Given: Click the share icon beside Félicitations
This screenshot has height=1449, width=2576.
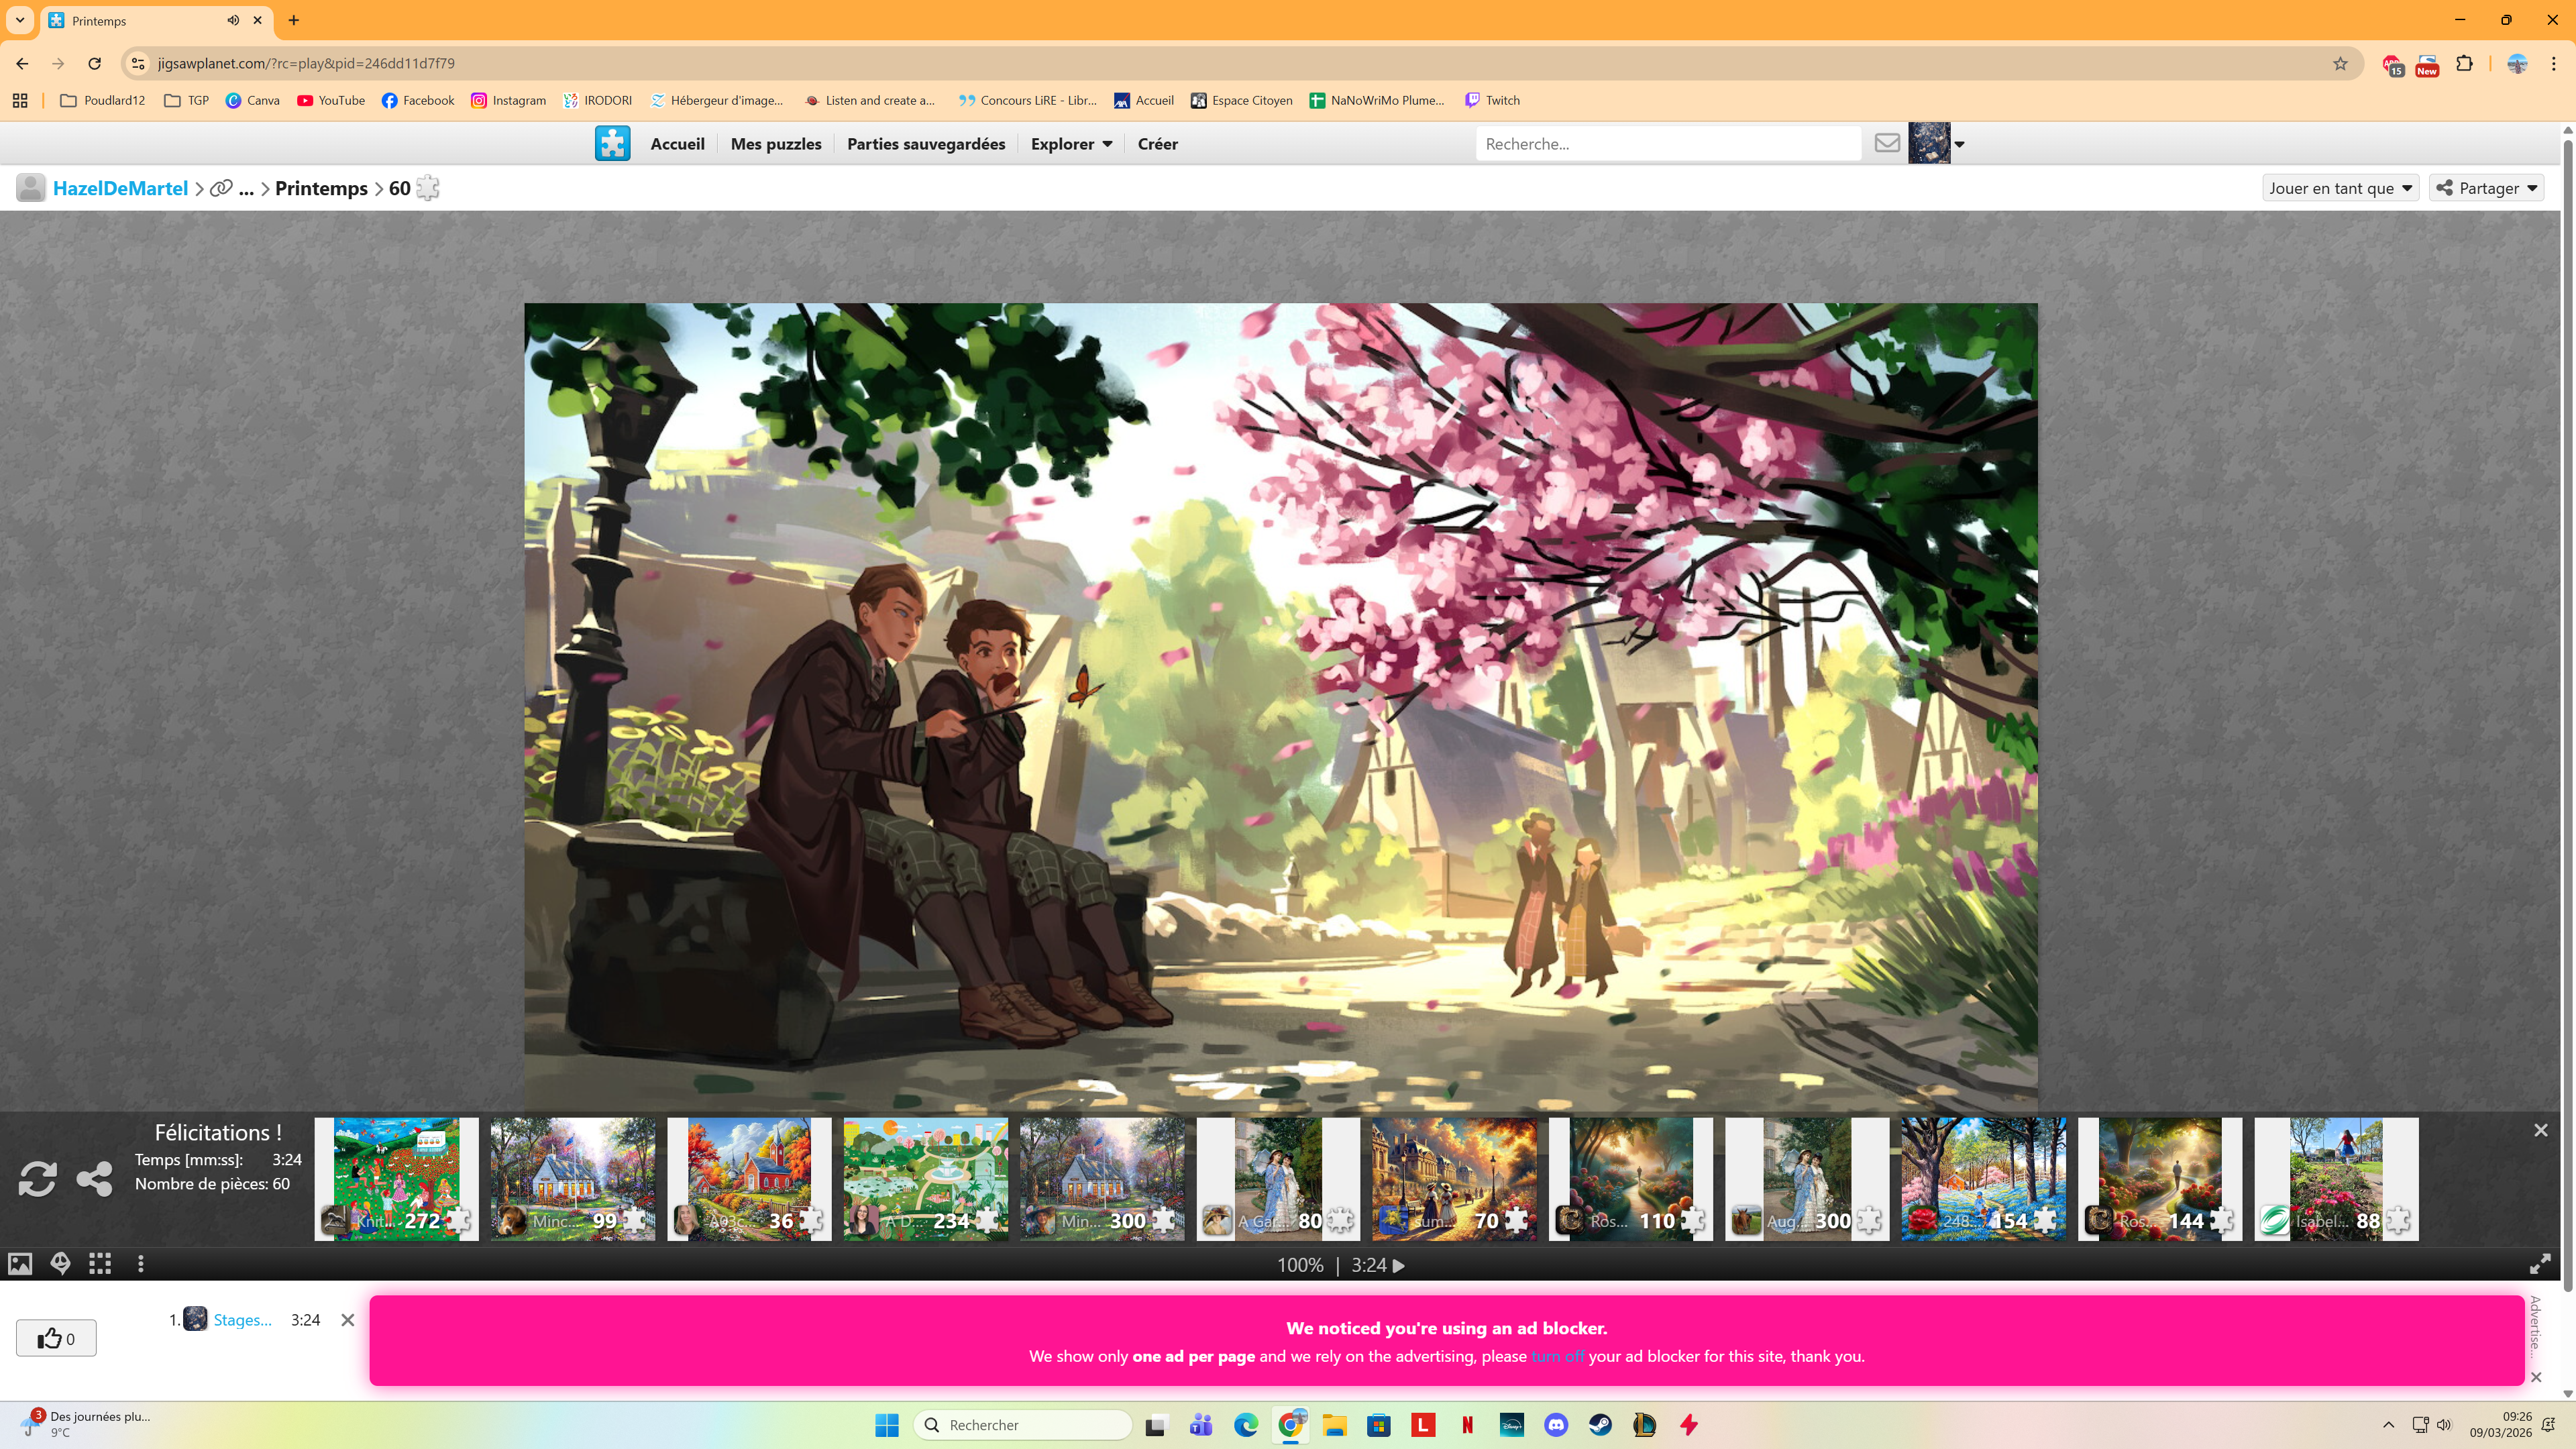Looking at the screenshot, I should point(94,1179).
